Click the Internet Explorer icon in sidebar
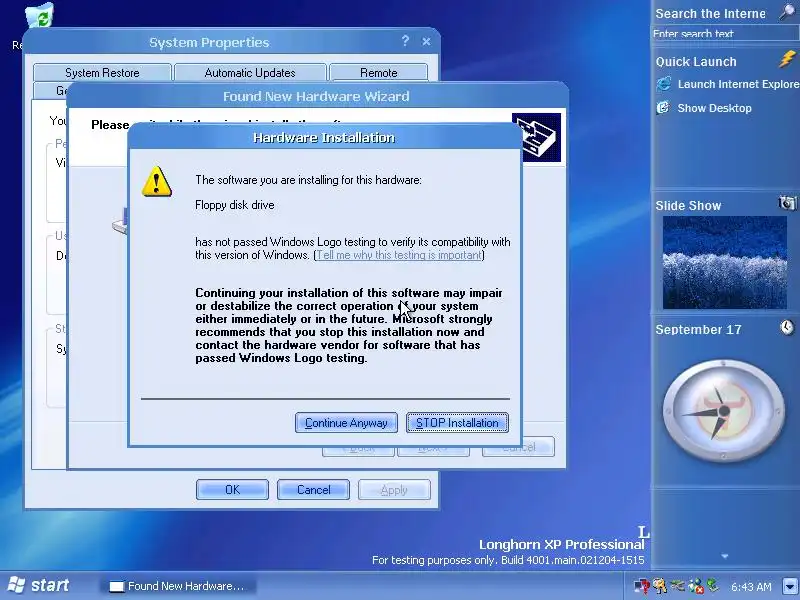This screenshot has height=600, width=800. click(664, 83)
